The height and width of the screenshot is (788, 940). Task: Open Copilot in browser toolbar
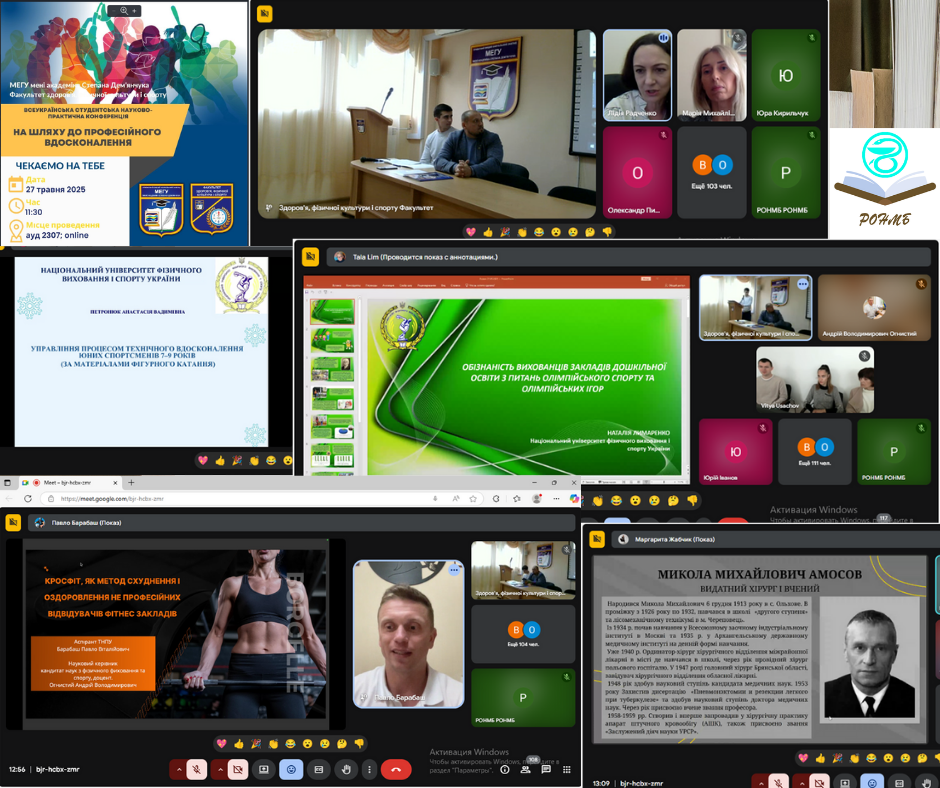[574, 498]
